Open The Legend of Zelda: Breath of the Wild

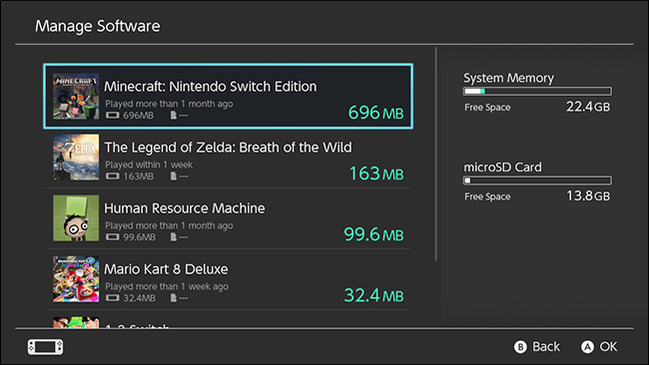point(228,157)
